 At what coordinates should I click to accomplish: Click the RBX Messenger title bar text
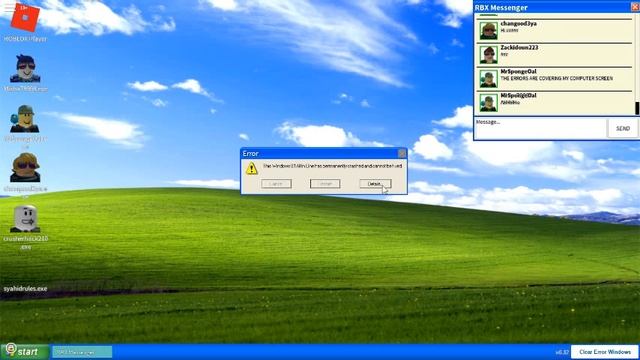501,7
